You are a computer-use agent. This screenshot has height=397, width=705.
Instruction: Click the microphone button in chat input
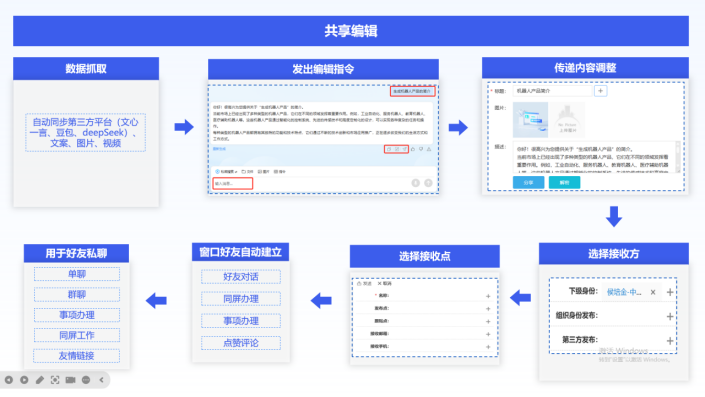tap(415, 183)
